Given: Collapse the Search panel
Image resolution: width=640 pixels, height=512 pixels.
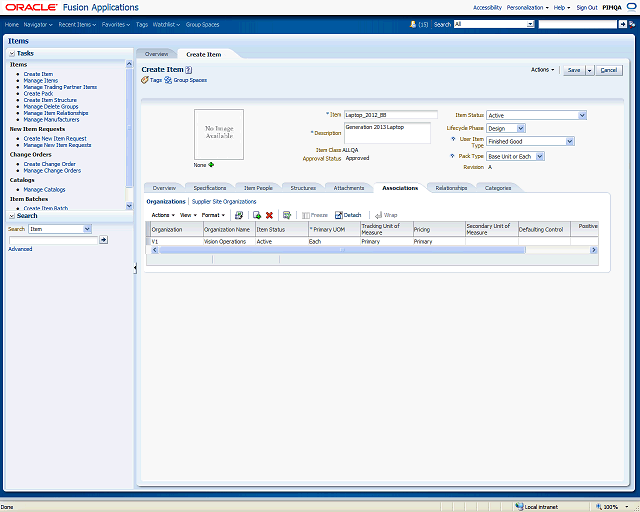Looking at the screenshot, I should click(x=12, y=216).
